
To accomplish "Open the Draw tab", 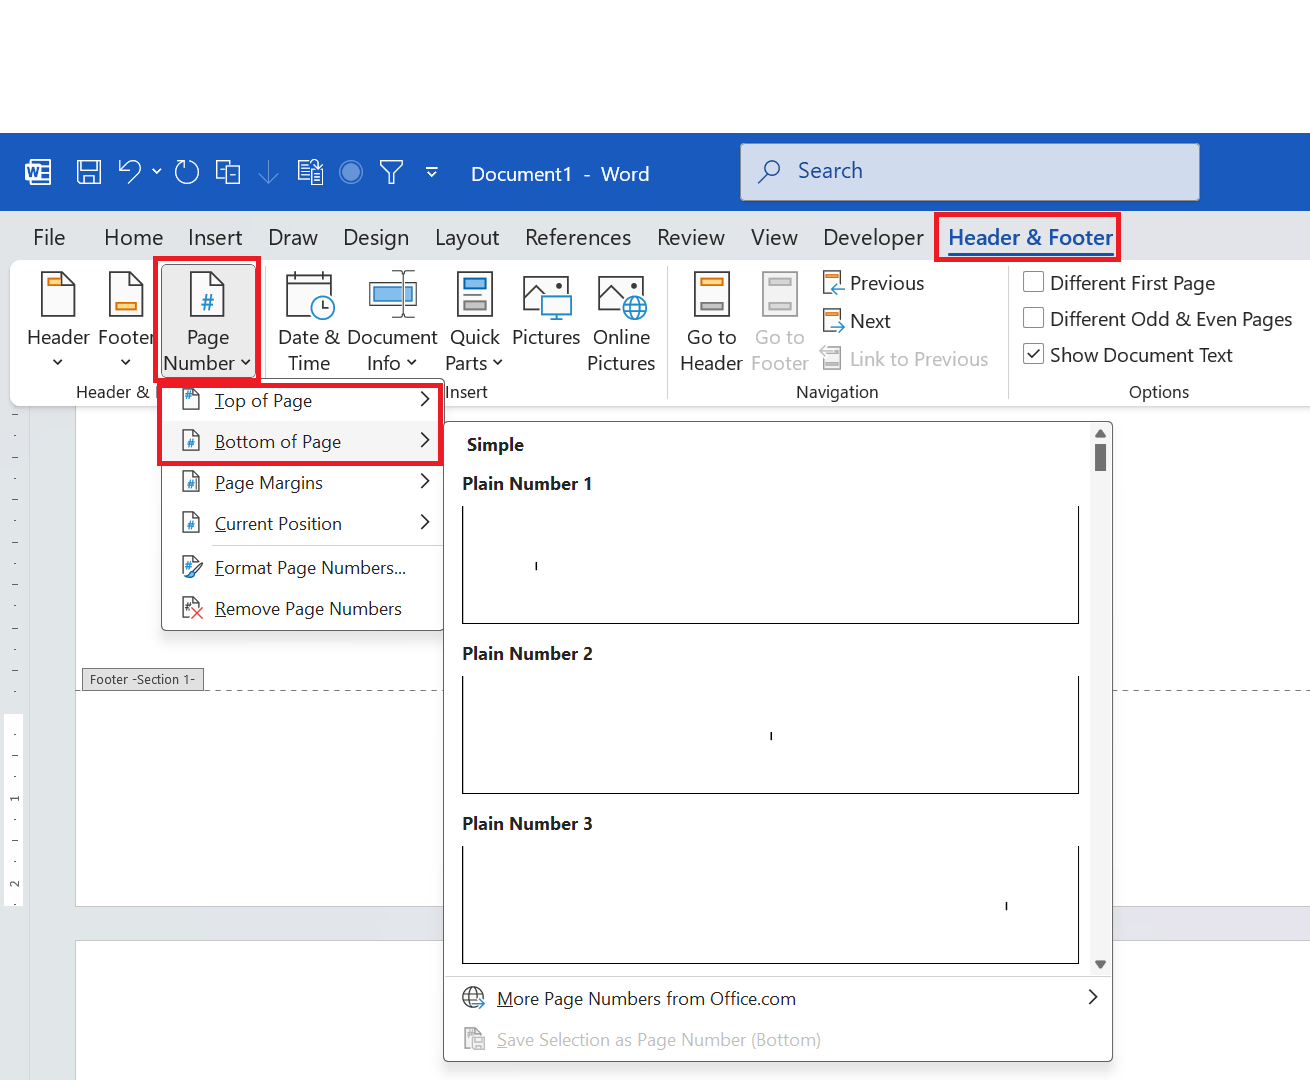I will coord(293,237).
